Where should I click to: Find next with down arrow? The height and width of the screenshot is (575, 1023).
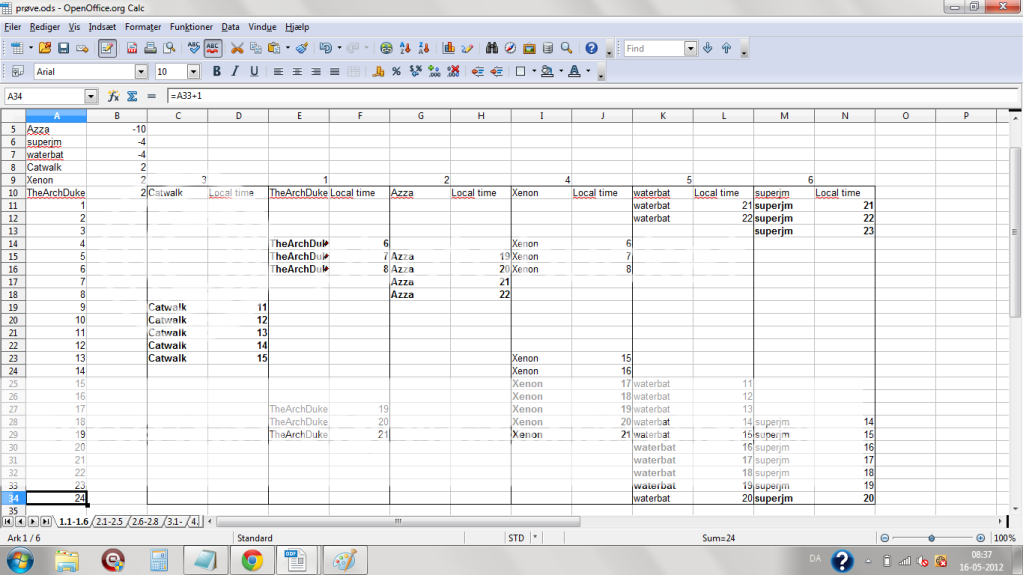708,48
